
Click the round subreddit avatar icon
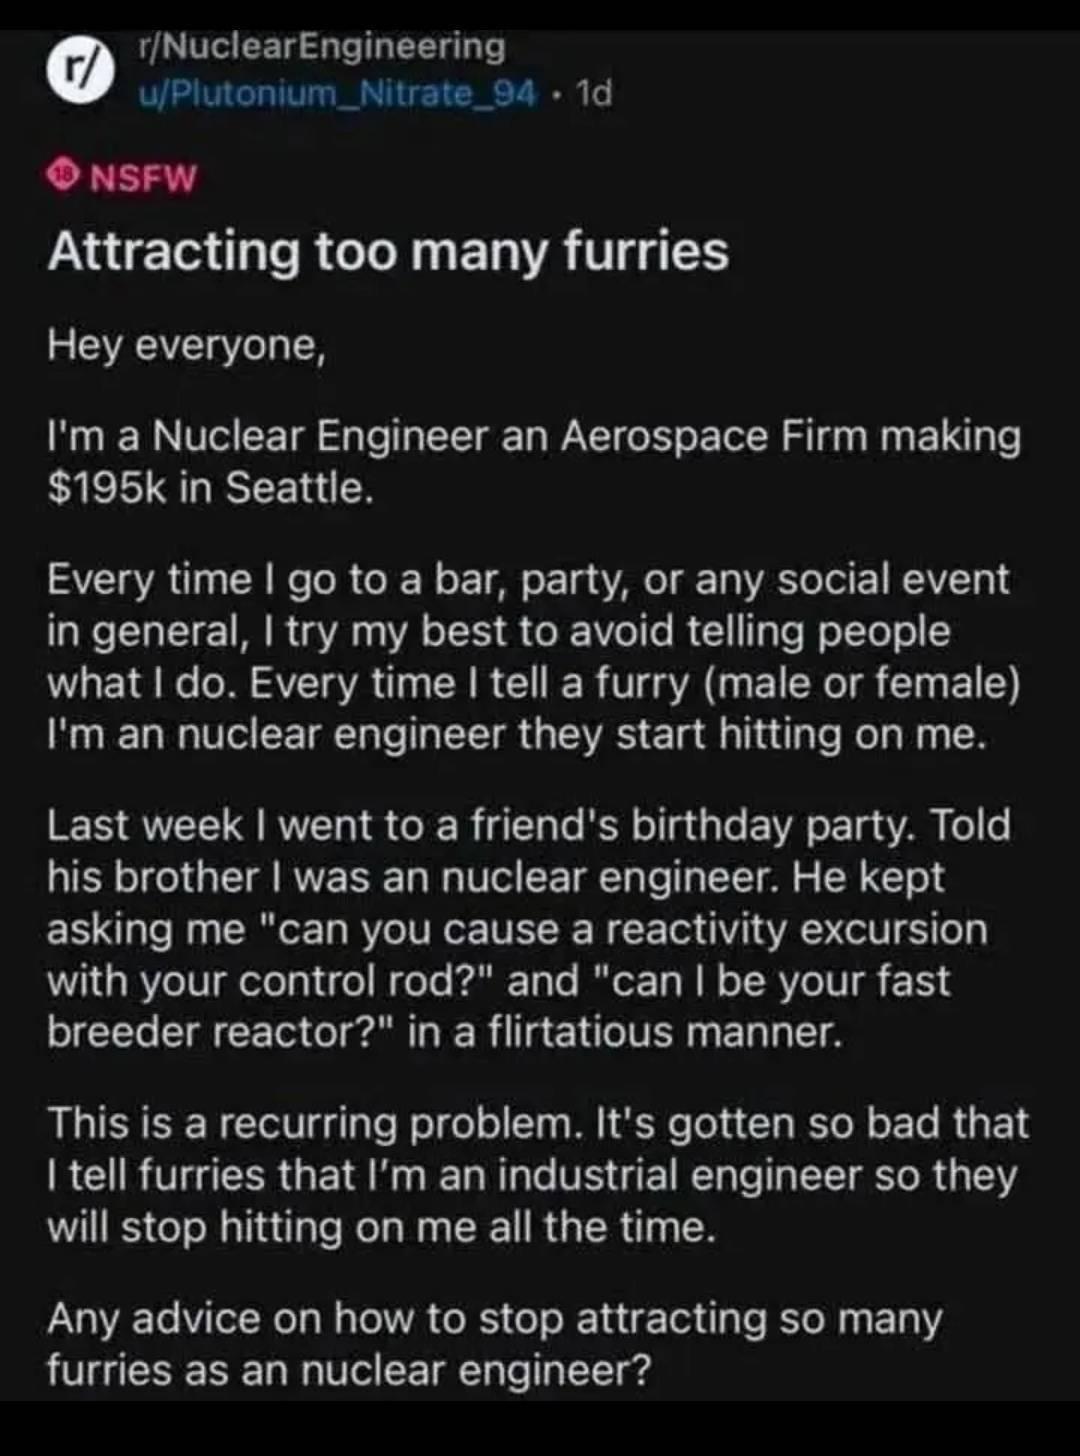pos(75,71)
